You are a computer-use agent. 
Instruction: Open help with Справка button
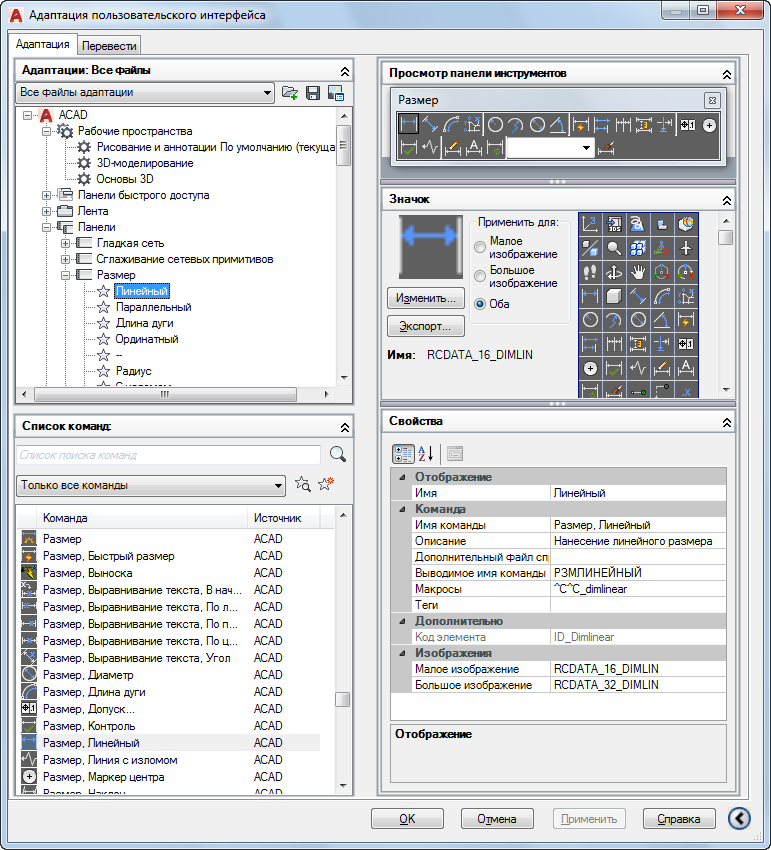(x=679, y=819)
